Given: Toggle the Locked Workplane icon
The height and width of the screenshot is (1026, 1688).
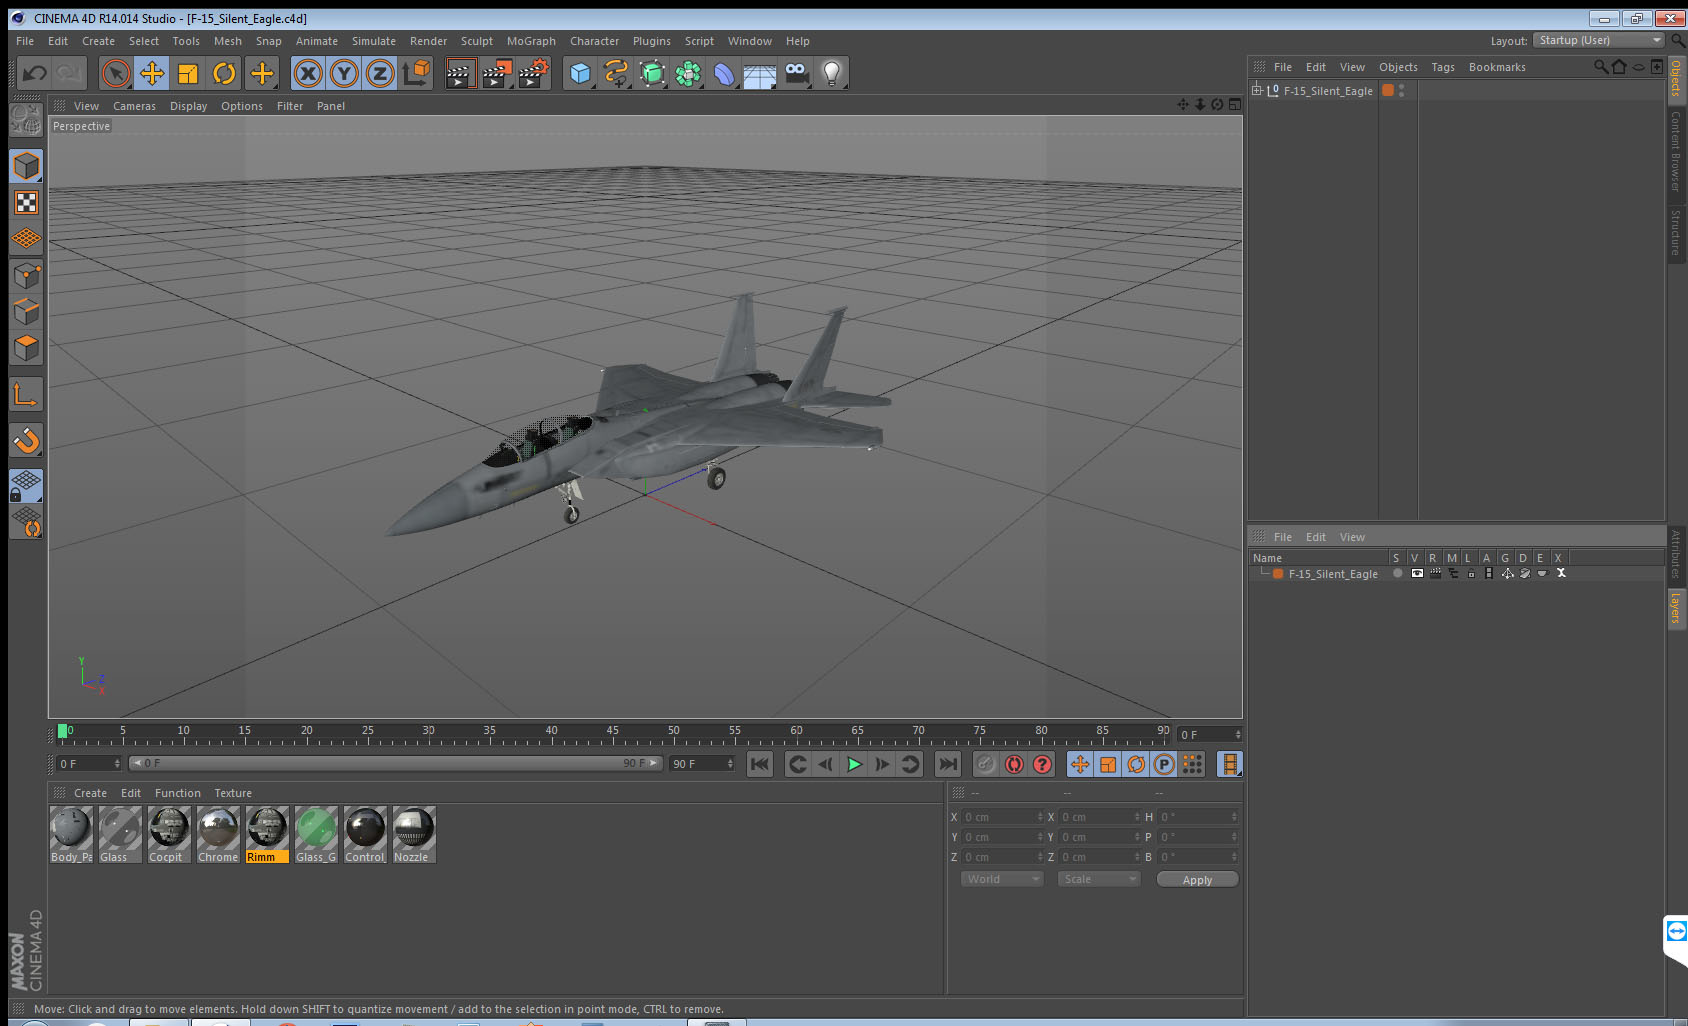Looking at the screenshot, I should point(26,486).
